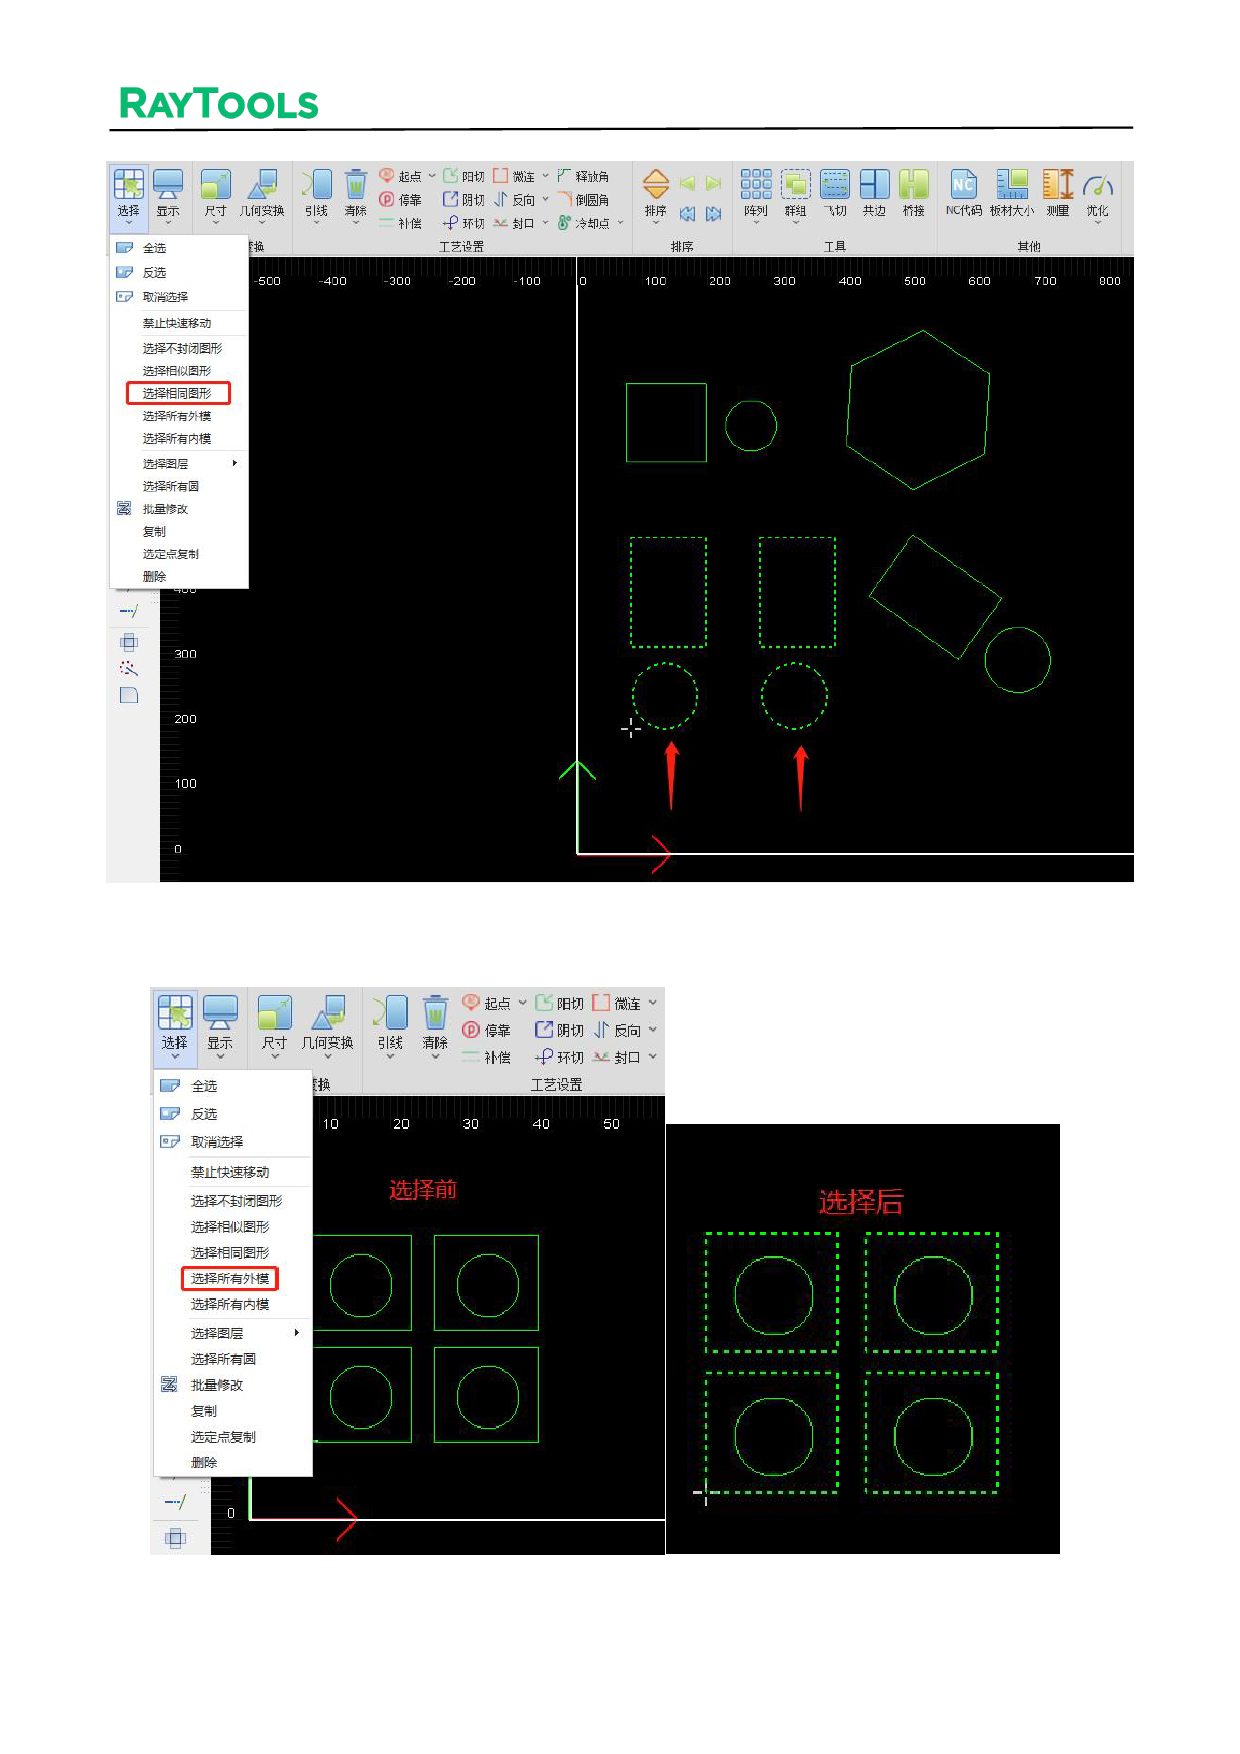
Task: Click the 阵列 array tool icon
Action: pyautogui.click(x=755, y=185)
